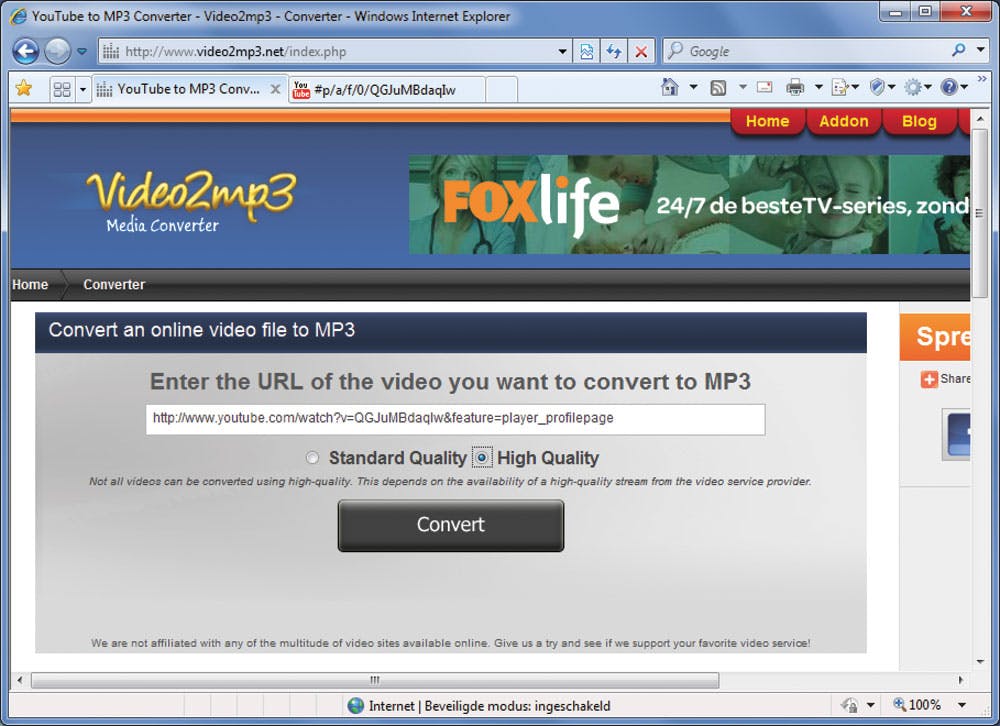Click the vertical scrollbar down arrow
This screenshot has height=726, width=1000.
(981, 662)
